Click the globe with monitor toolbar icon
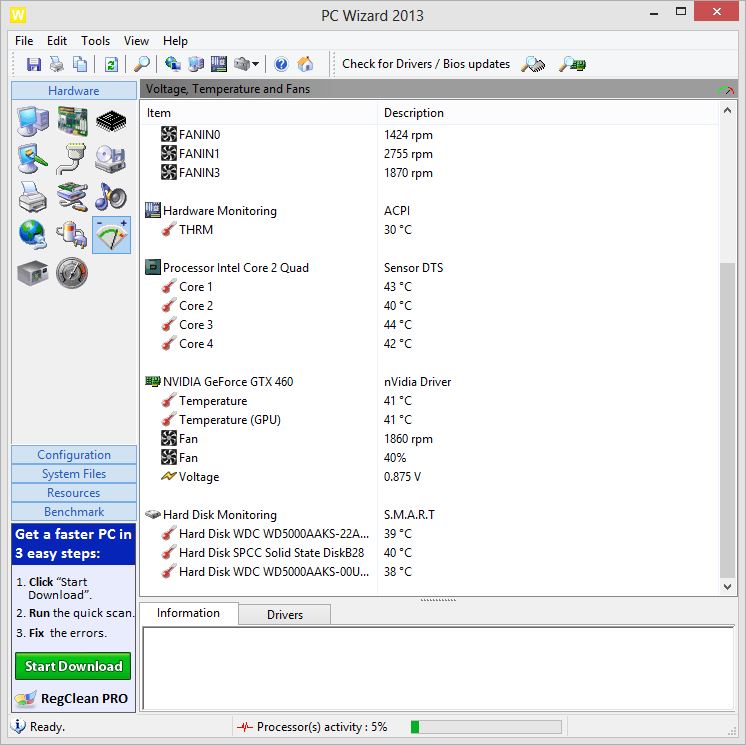The width and height of the screenshot is (746, 745). pyautogui.click(x=173, y=64)
